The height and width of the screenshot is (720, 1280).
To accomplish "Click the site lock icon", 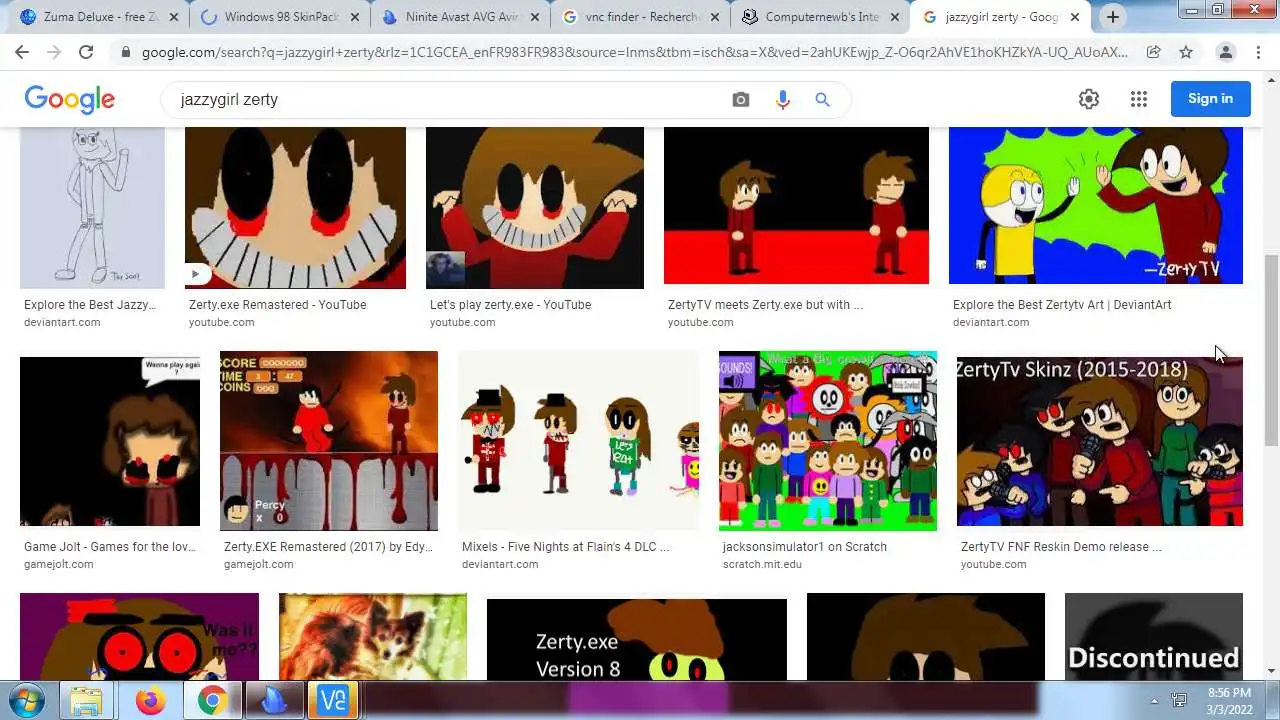I will click(x=126, y=53).
